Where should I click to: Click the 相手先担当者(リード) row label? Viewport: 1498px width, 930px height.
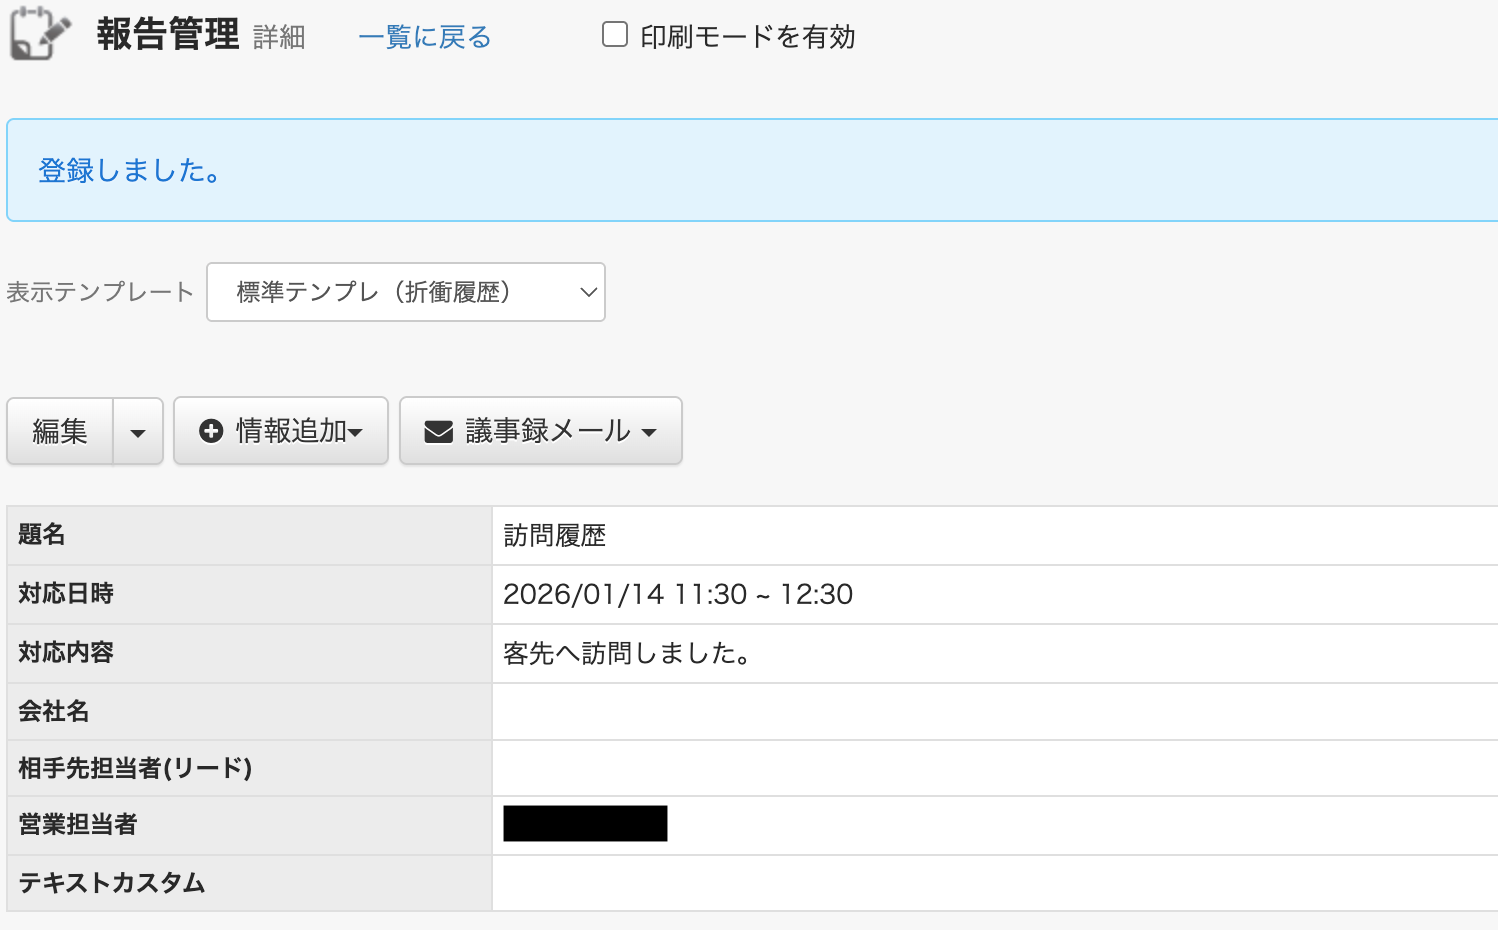pyautogui.click(x=135, y=768)
